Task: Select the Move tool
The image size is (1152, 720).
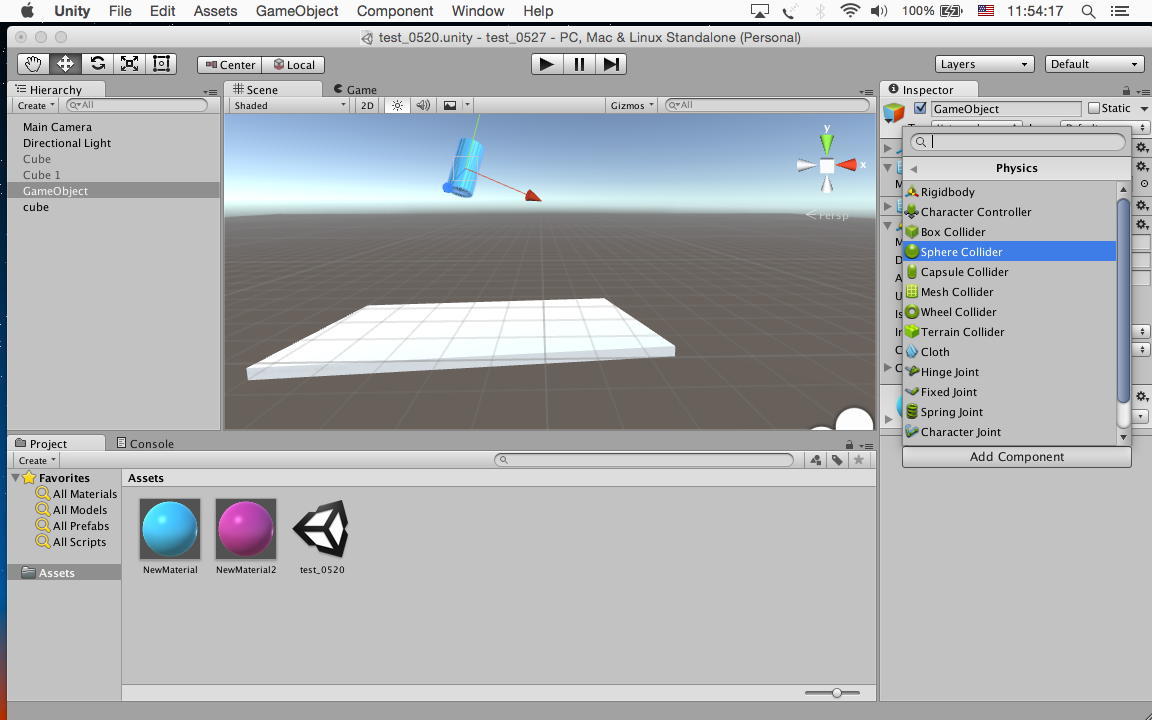Action: point(65,64)
